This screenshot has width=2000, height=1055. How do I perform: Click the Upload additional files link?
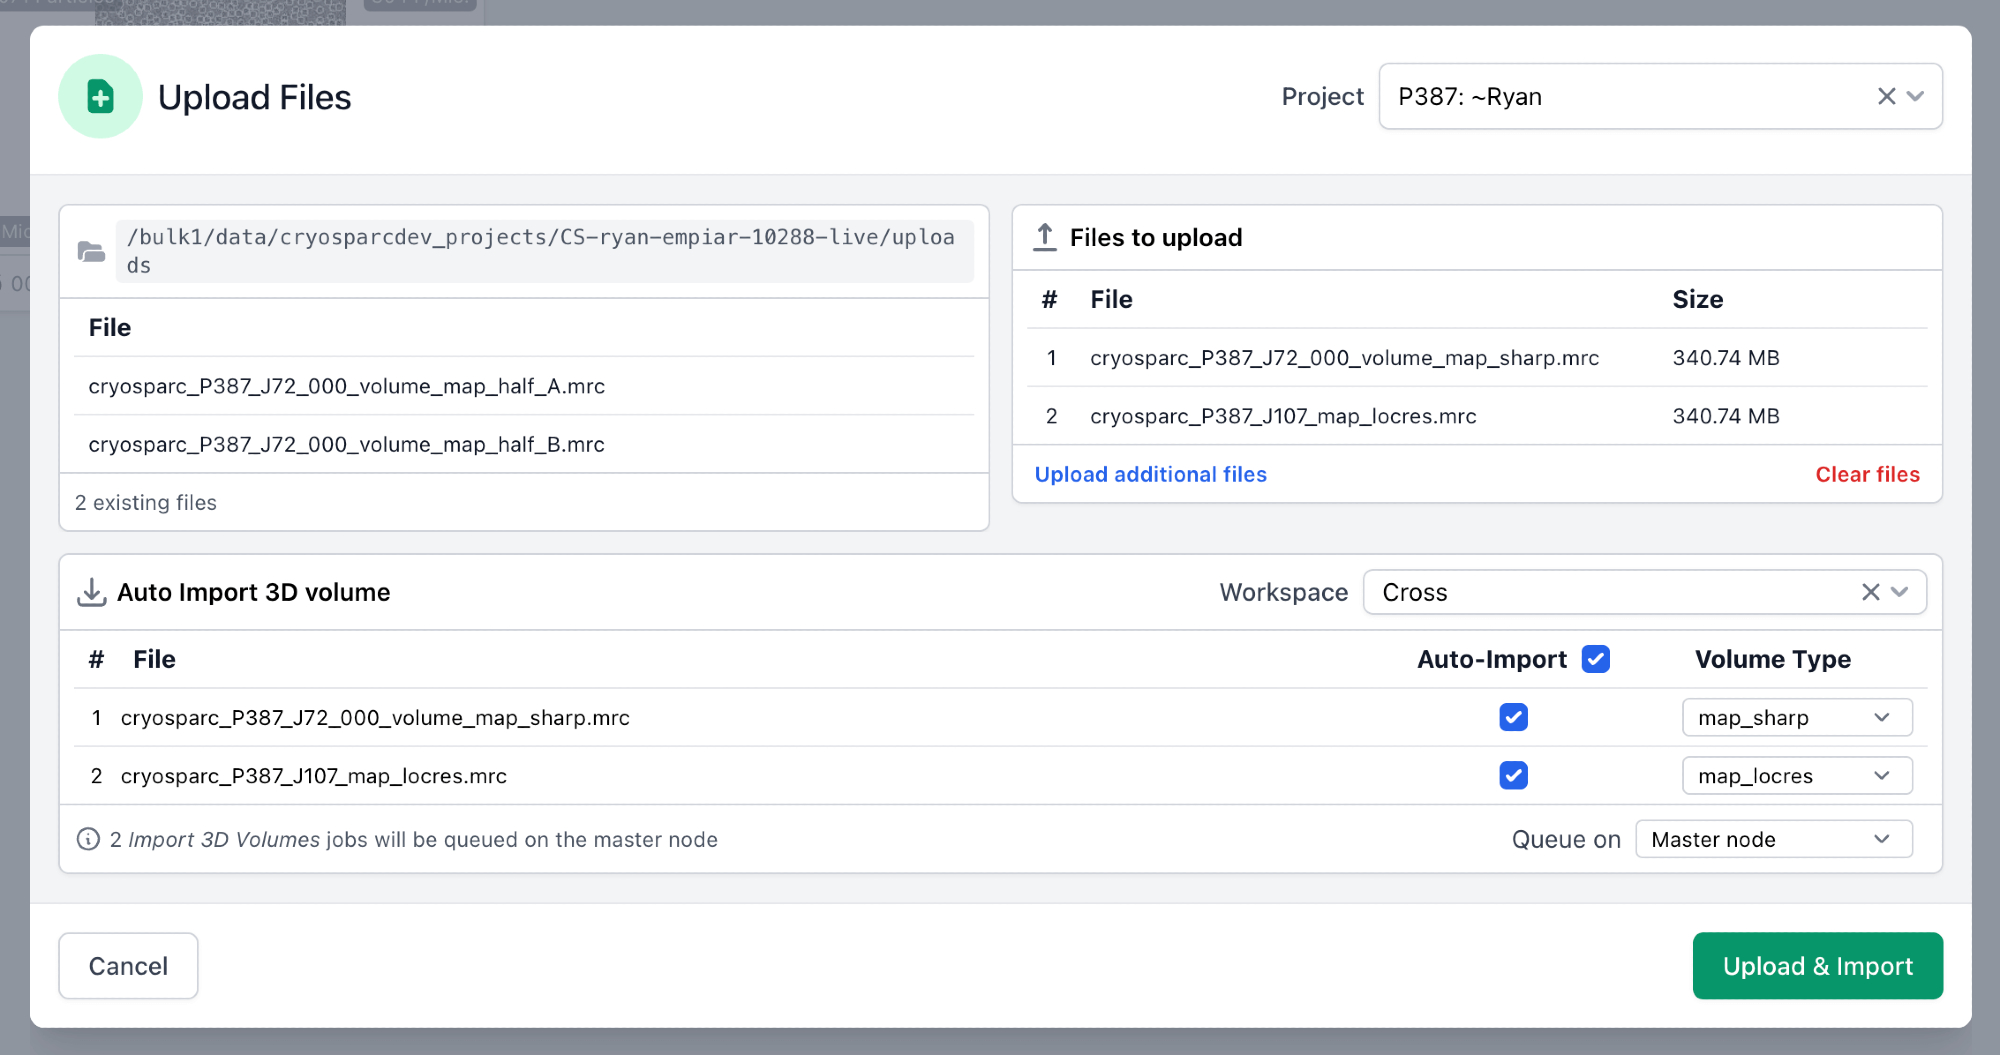[1150, 474]
